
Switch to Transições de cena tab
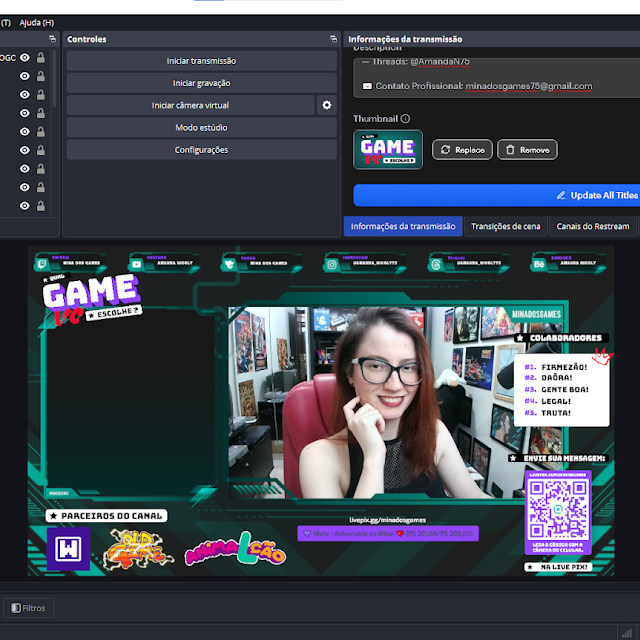(x=505, y=226)
